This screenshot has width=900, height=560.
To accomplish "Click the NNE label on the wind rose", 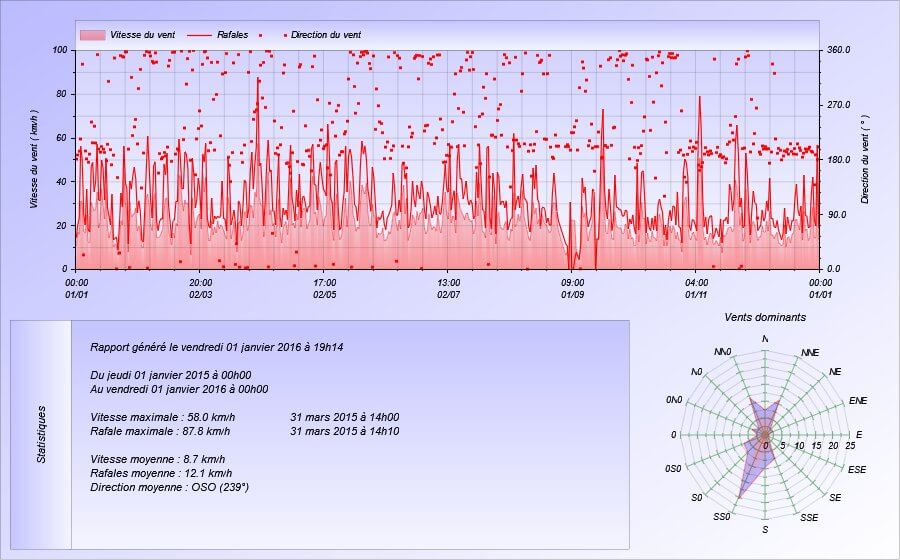I will (810, 353).
